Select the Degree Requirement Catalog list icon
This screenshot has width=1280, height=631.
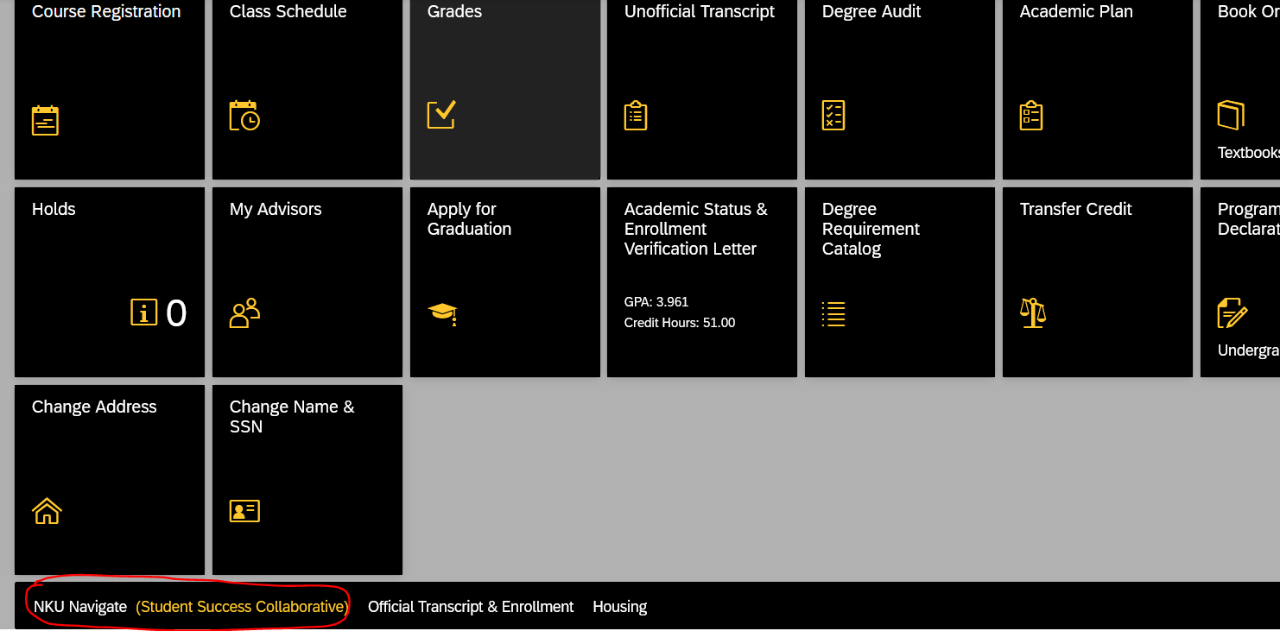833,313
